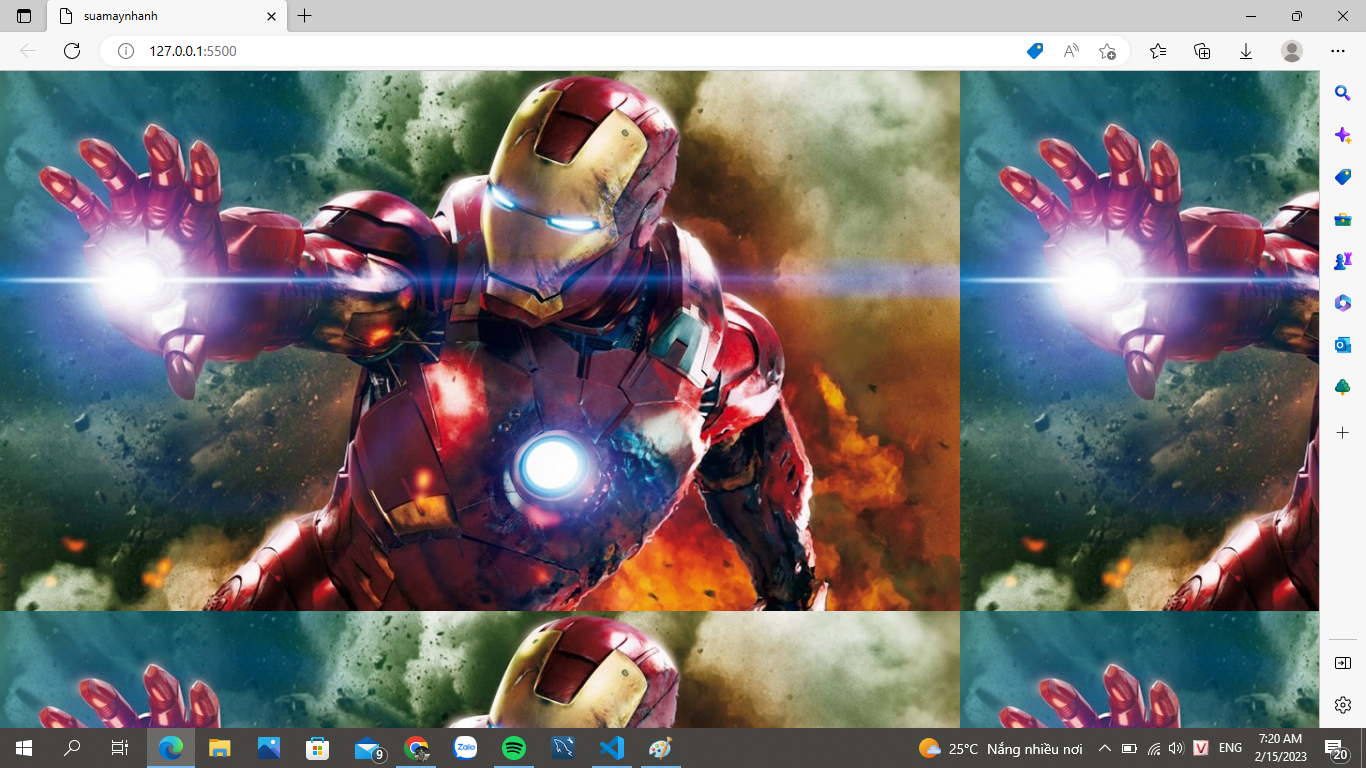Toggle the sidebar hide button

pos(1343,663)
